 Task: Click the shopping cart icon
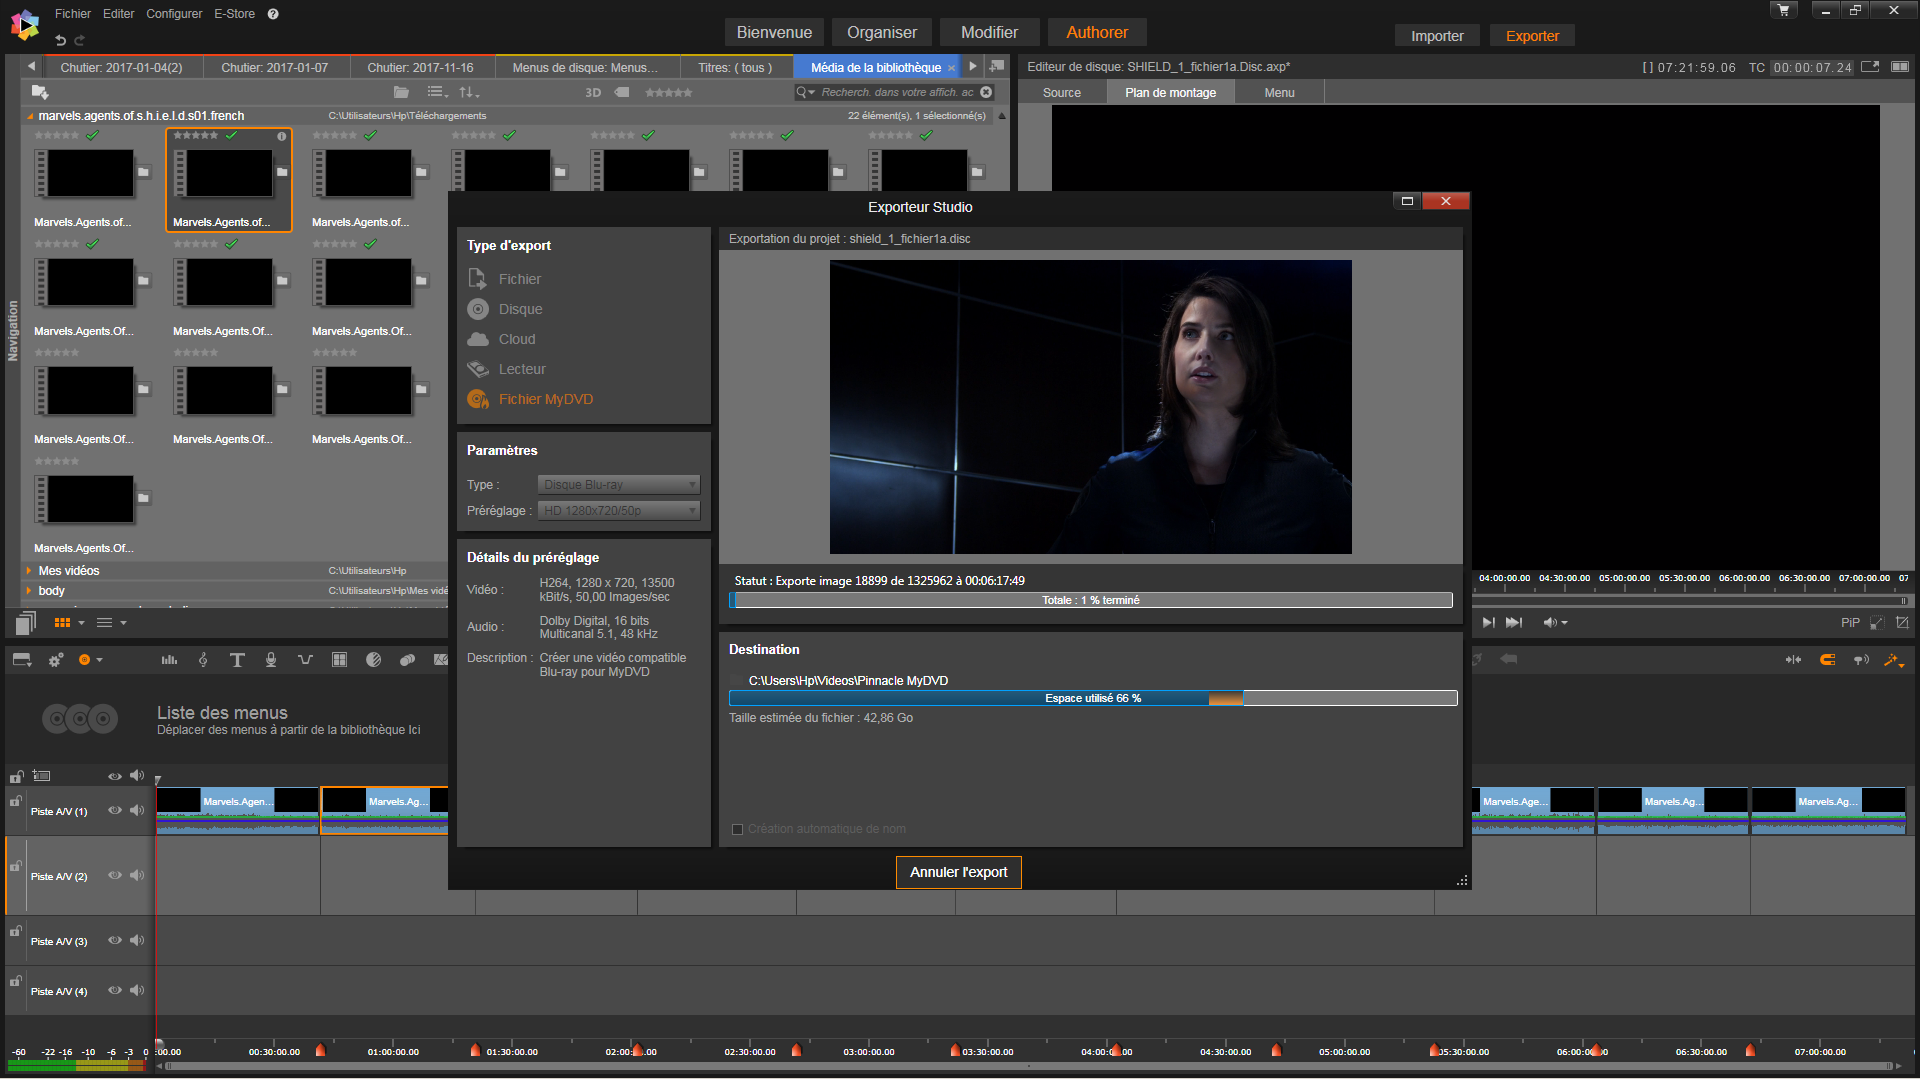click(1784, 10)
